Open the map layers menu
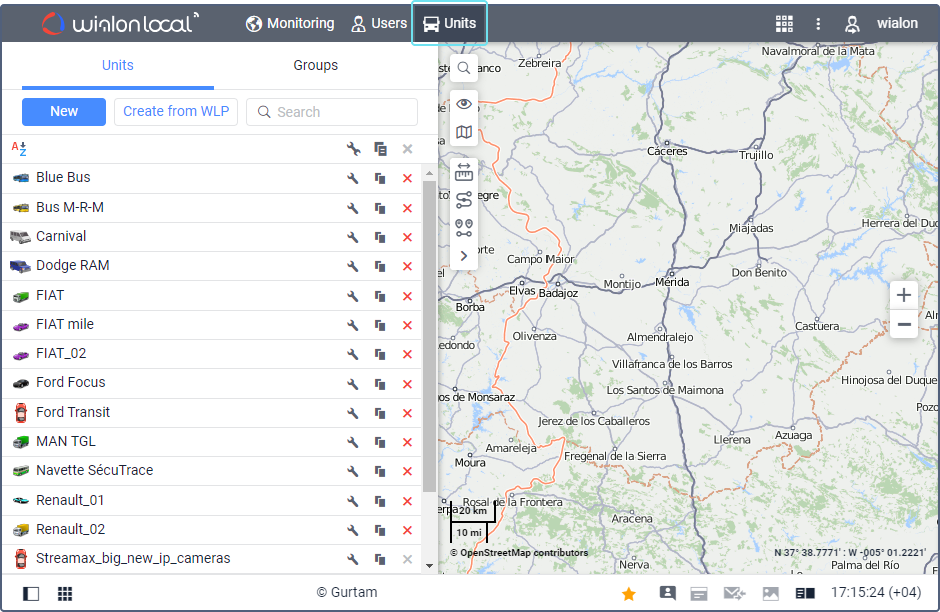Viewport: 940px width, 612px height. coord(464,132)
